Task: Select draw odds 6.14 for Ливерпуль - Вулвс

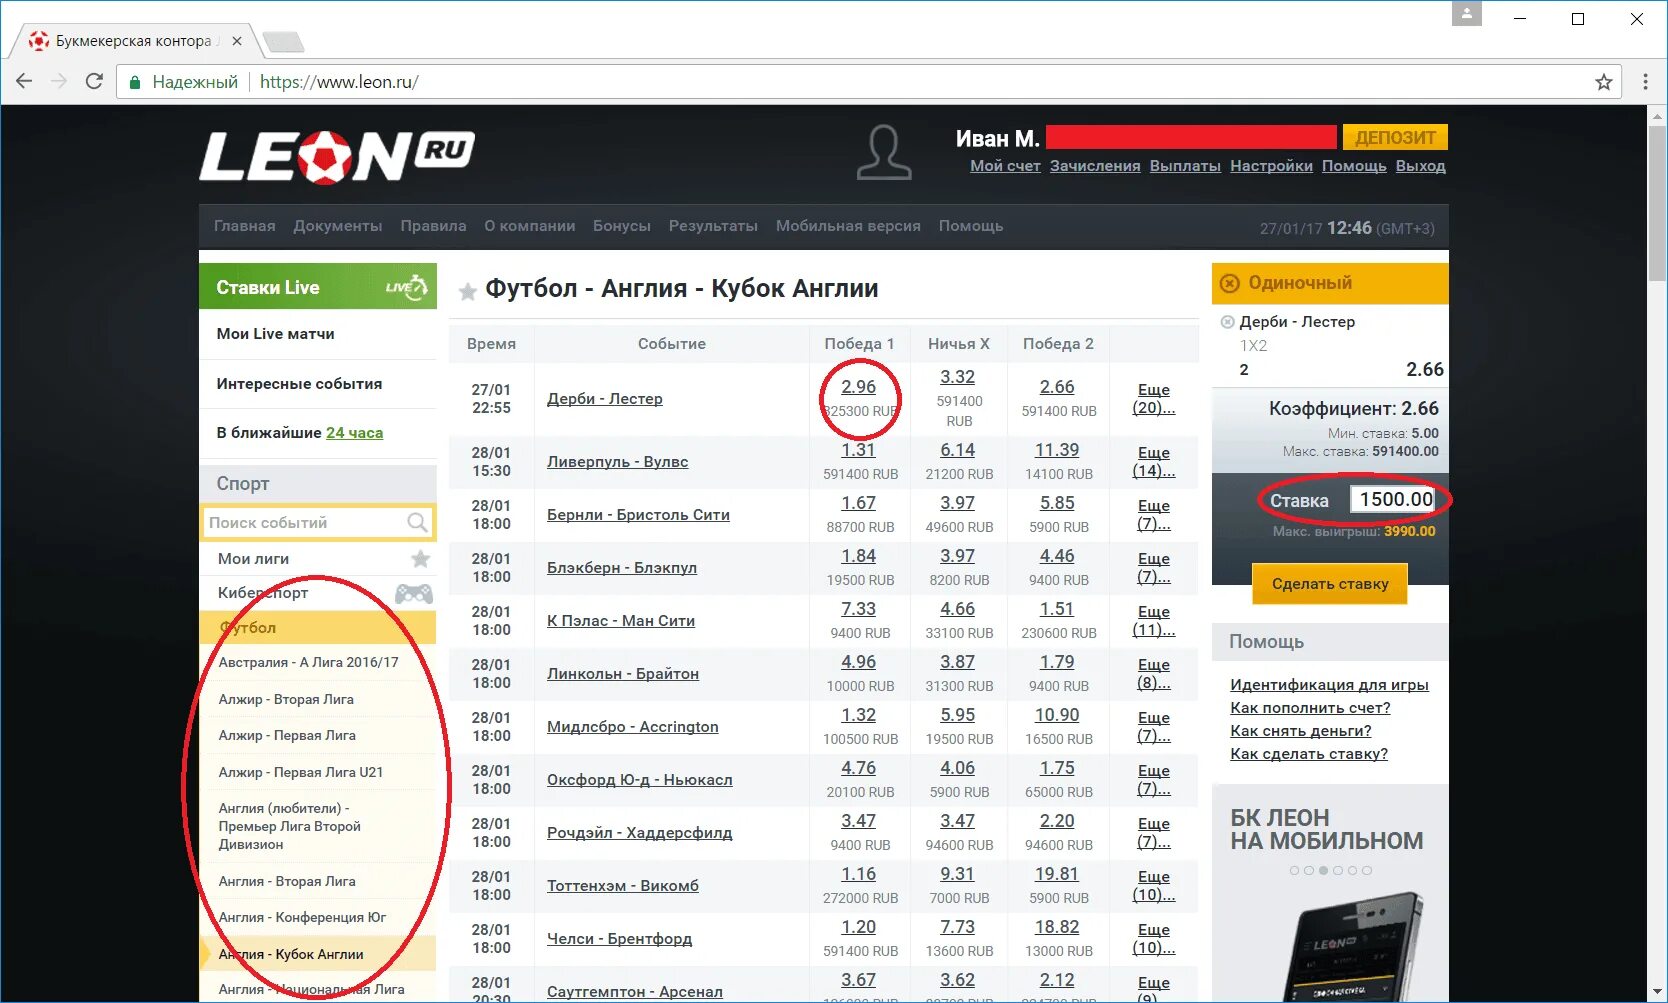Action: point(957,450)
